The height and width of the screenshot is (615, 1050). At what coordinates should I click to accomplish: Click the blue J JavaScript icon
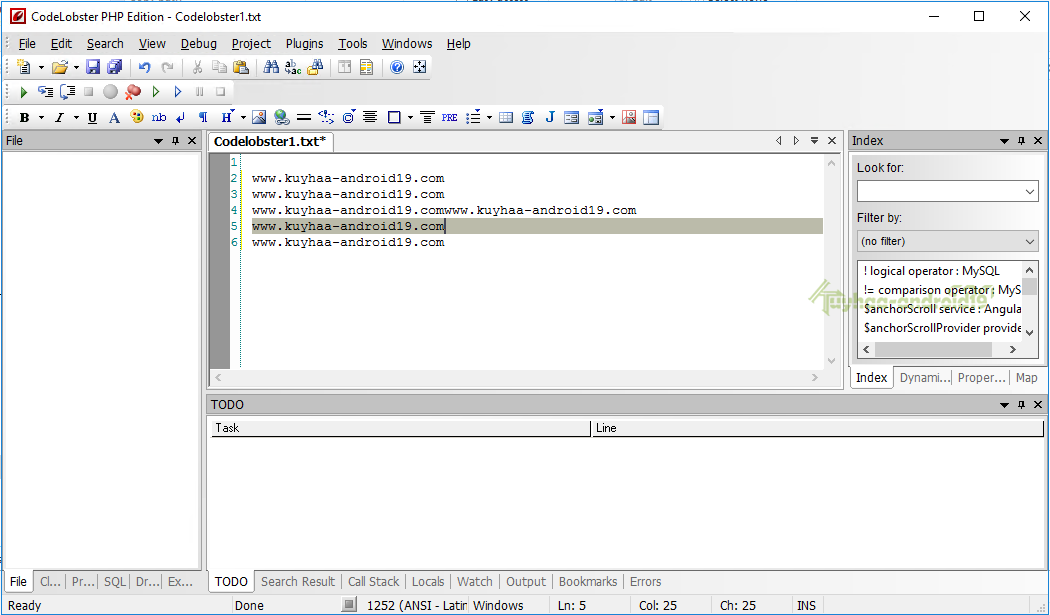click(x=550, y=118)
